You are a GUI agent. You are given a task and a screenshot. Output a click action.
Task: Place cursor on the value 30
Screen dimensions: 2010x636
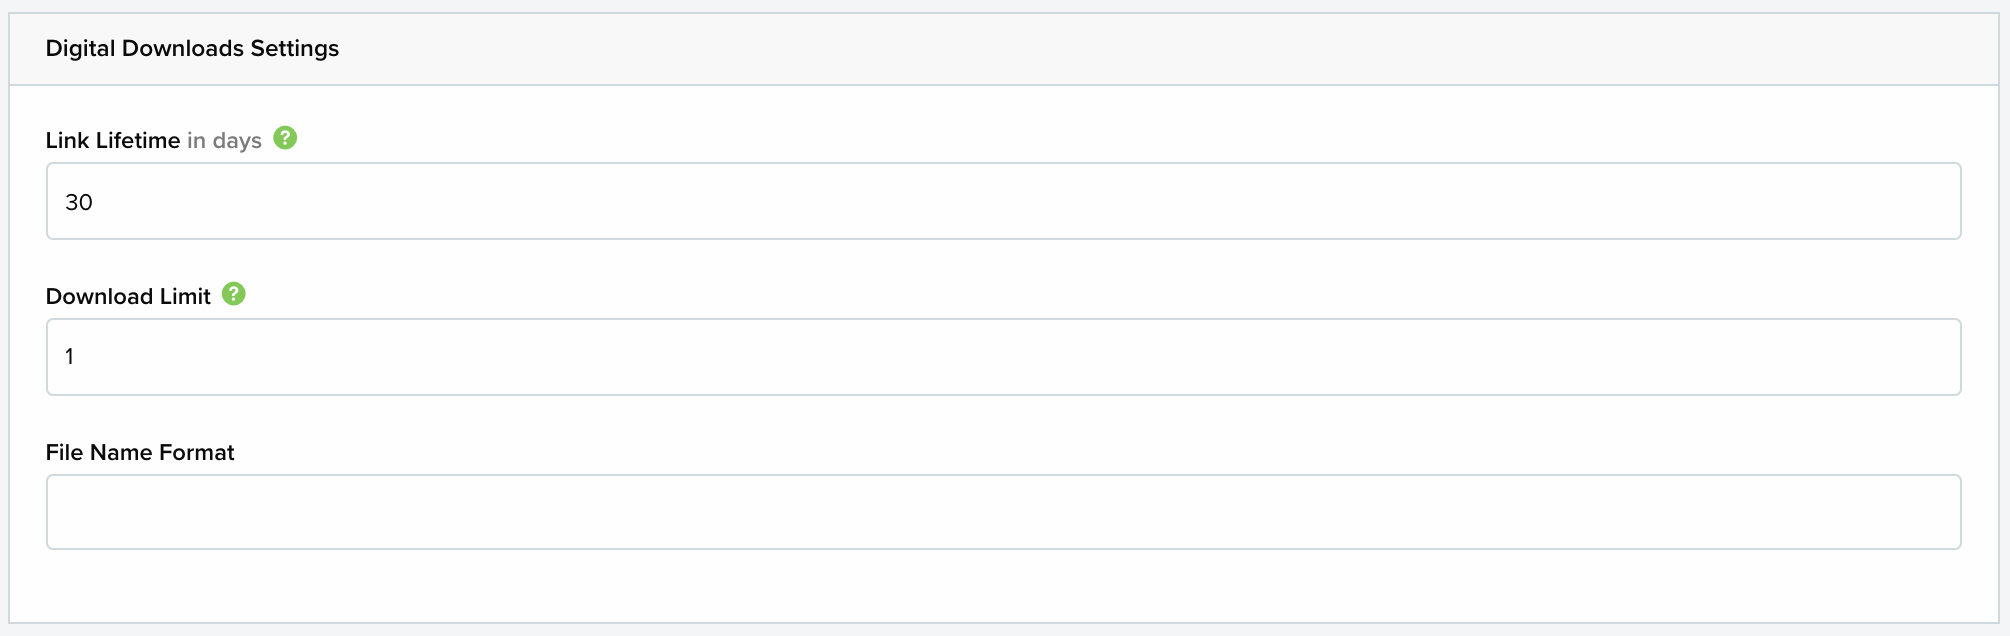coord(79,202)
